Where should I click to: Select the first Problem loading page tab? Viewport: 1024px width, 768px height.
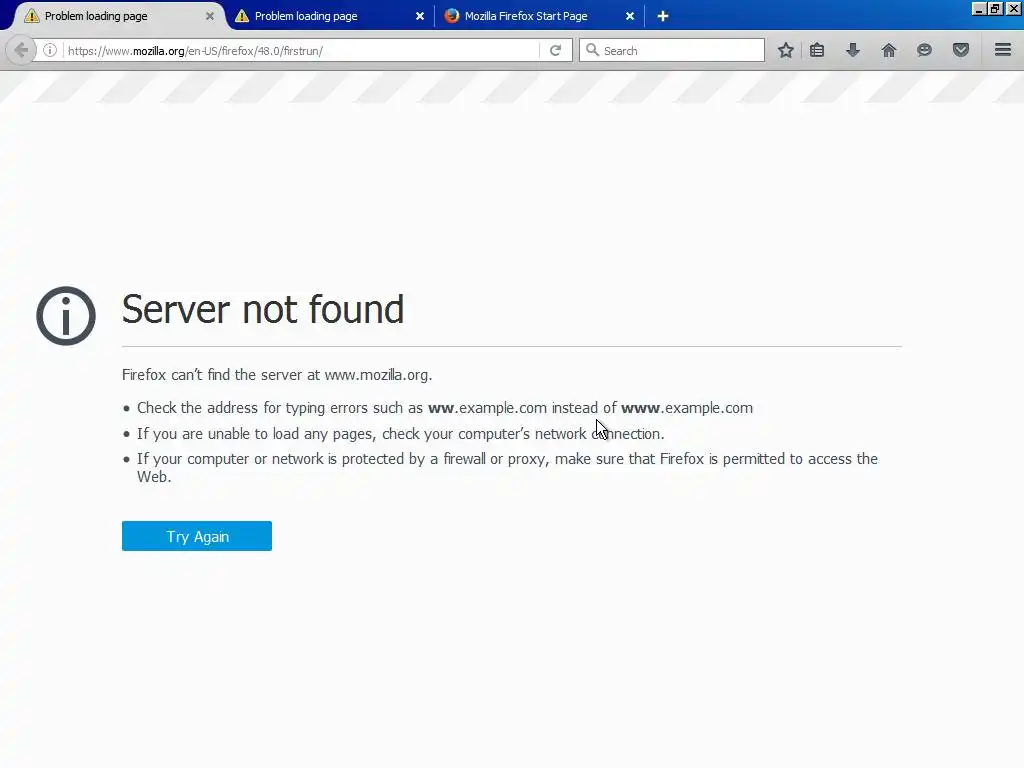118,16
